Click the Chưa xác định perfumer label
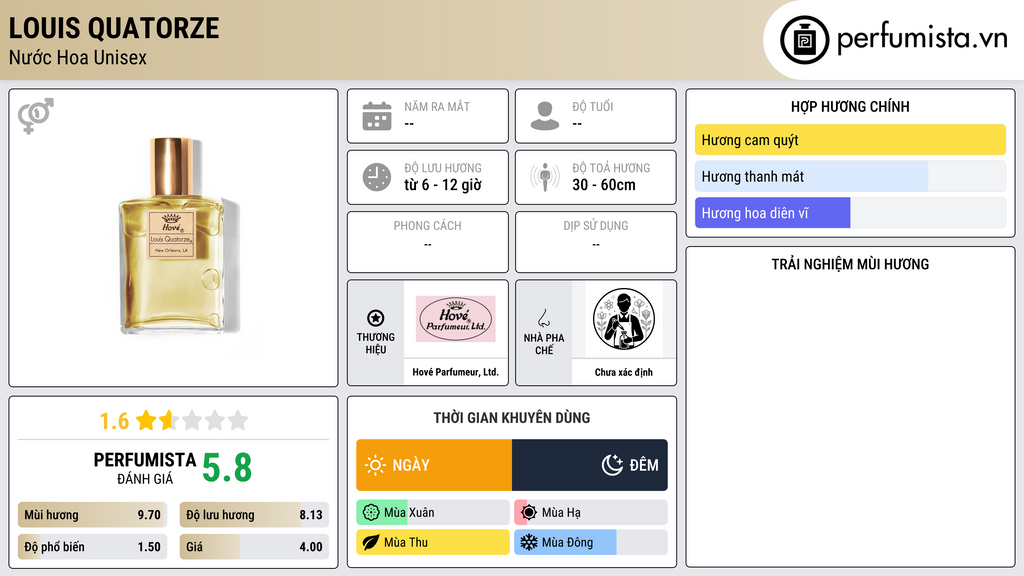This screenshot has height=576, width=1024. pos(624,372)
